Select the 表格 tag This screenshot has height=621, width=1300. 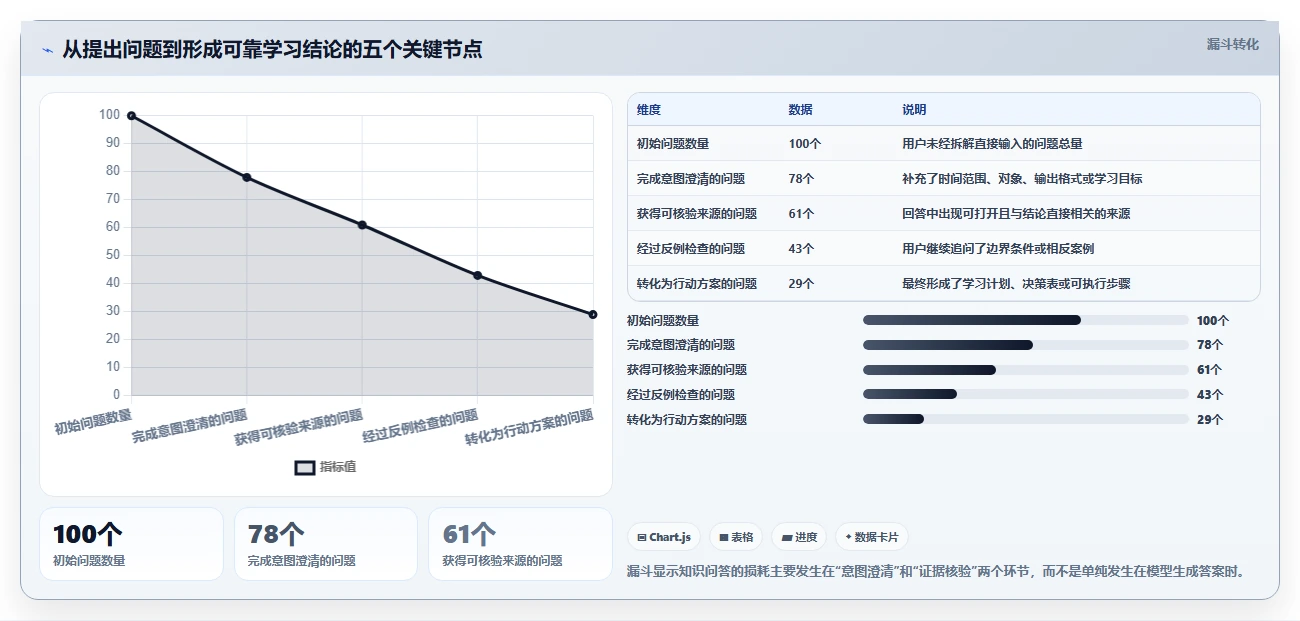tap(736, 537)
